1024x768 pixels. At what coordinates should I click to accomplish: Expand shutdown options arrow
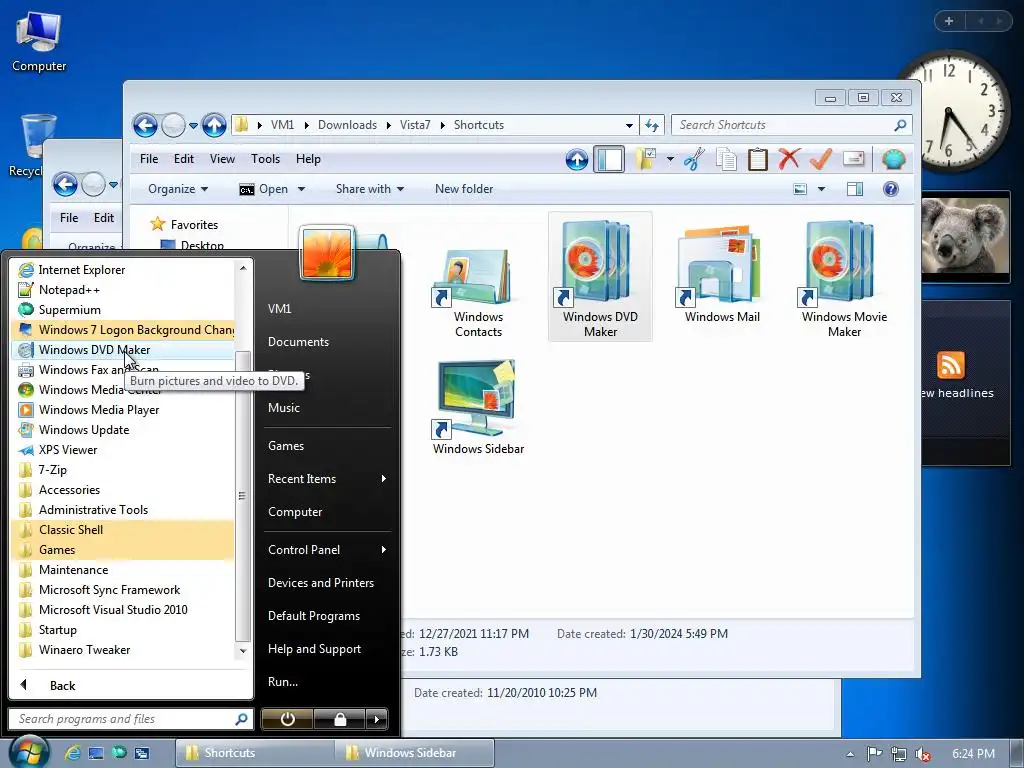click(377, 719)
